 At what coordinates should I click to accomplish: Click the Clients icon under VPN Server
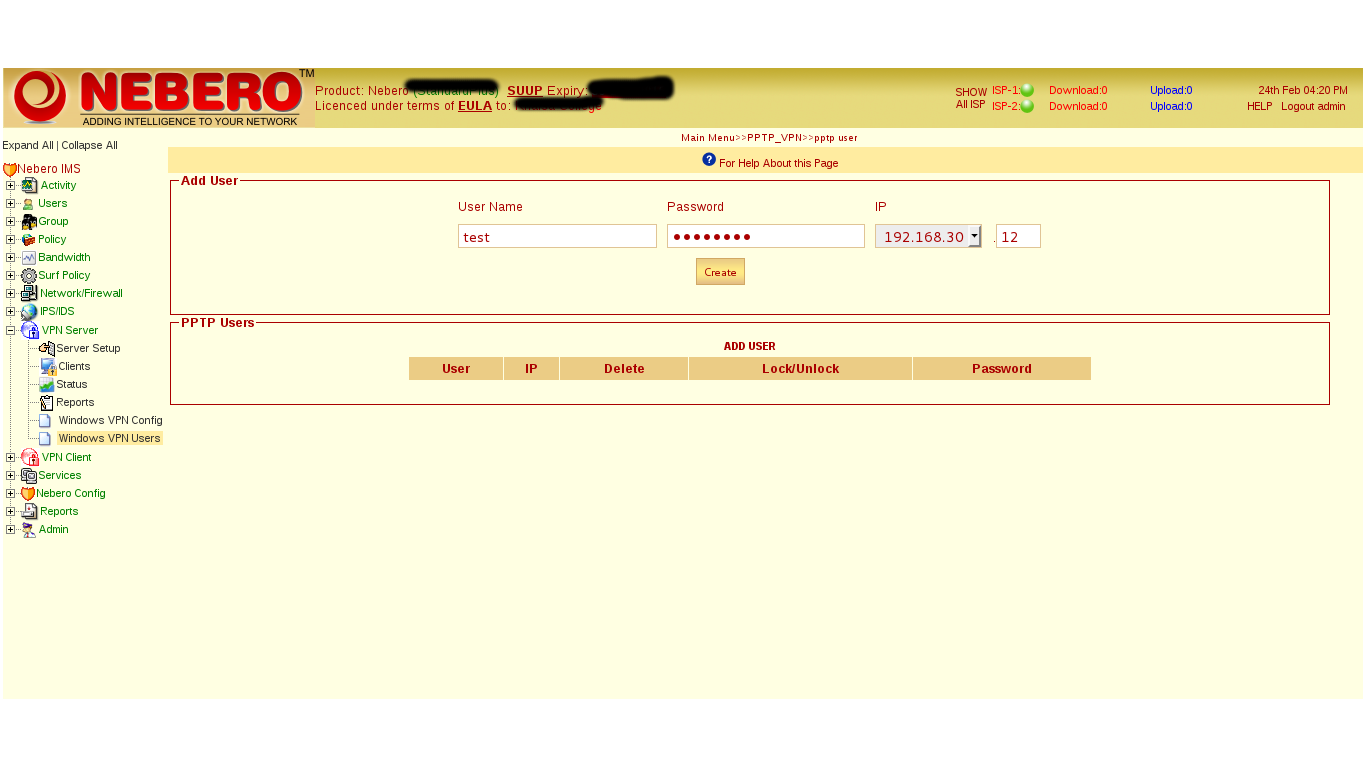click(48, 367)
